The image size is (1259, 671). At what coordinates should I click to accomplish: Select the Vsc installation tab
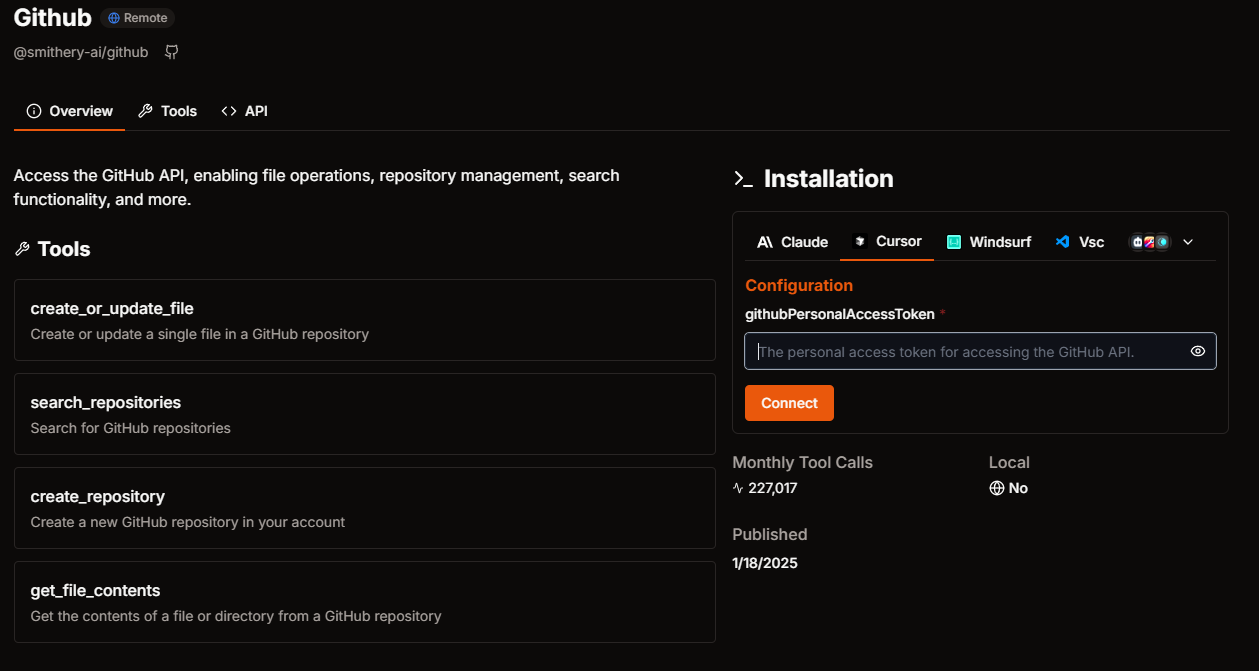click(1080, 242)
